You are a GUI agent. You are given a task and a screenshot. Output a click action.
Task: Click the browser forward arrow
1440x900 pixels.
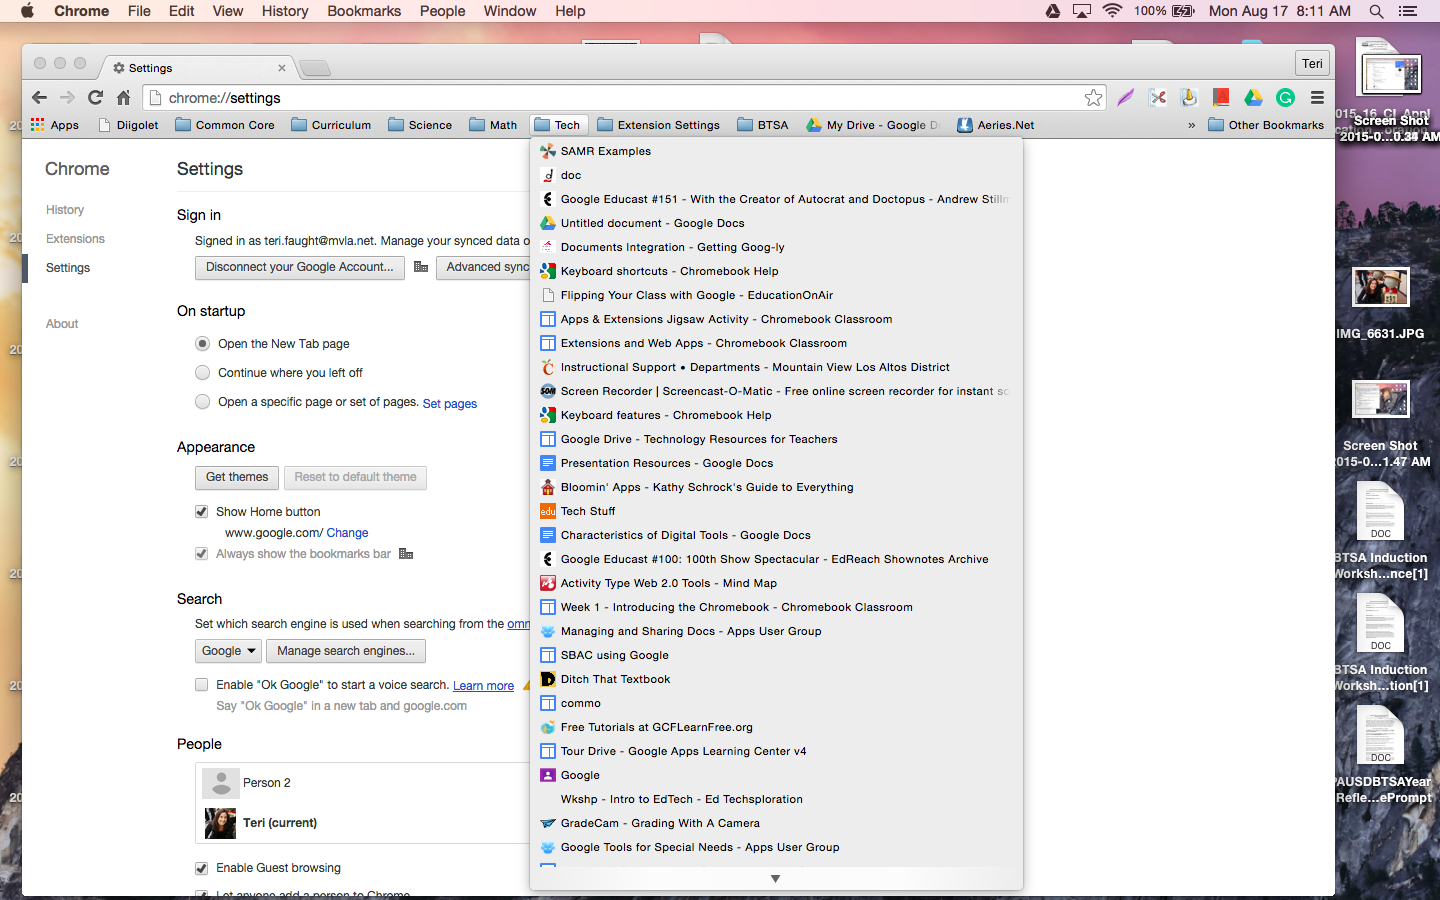click(67, 97)
